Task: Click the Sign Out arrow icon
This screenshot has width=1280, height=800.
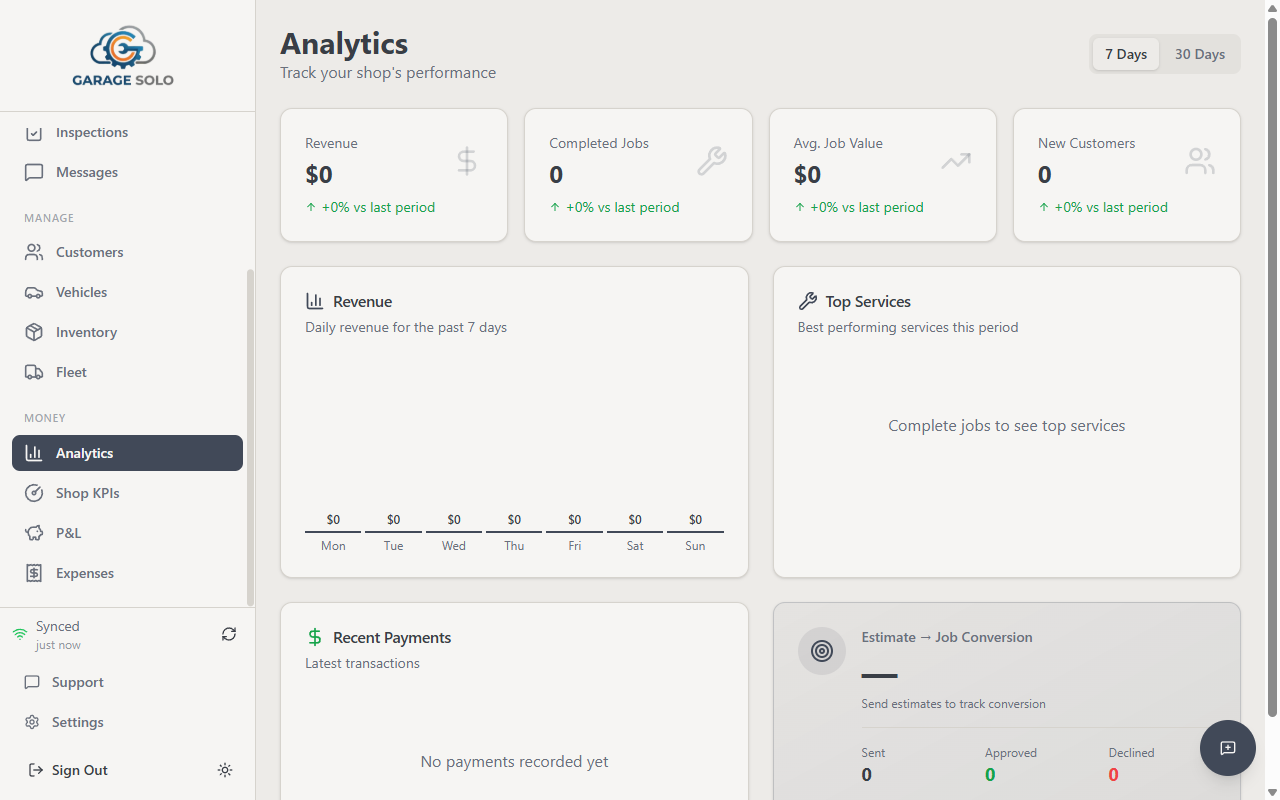Action: 36,770
